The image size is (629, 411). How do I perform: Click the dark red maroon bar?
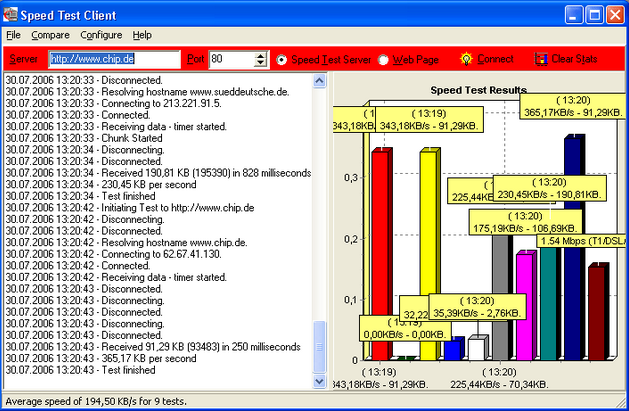pyautogui.click(x=597, y=313)
